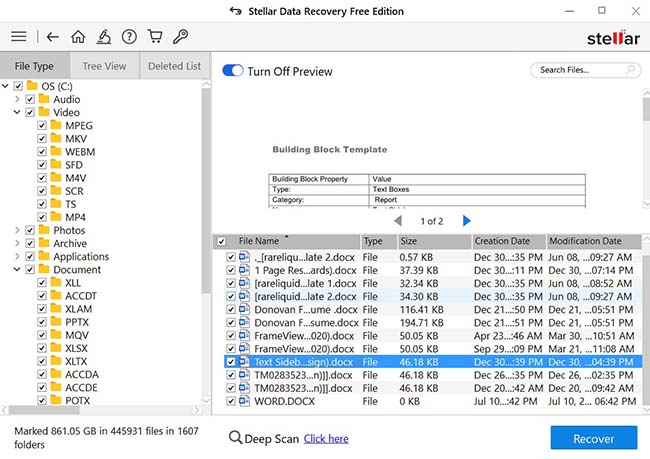This screenshot has height=459, width=650.
Task: Click the microscope scan icon
Action: (x=104, y=36)
